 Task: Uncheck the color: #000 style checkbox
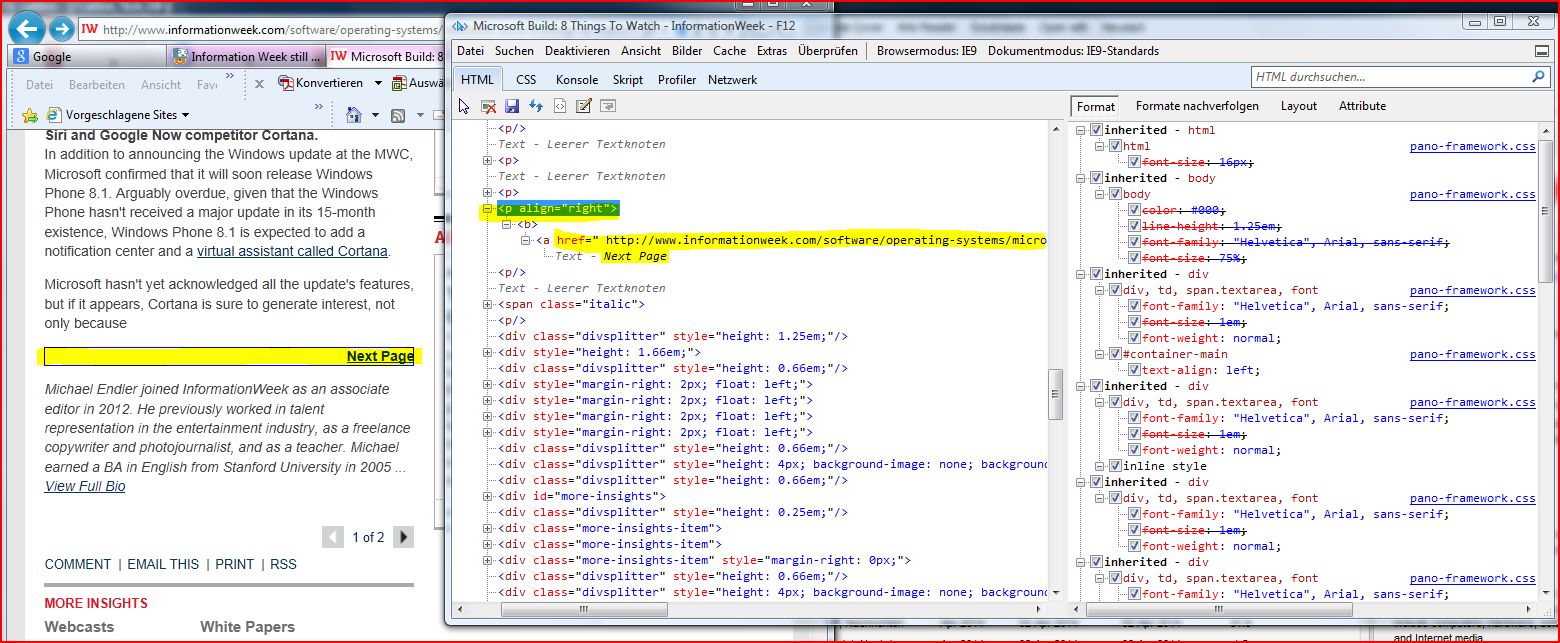[x=1133, y=210]
